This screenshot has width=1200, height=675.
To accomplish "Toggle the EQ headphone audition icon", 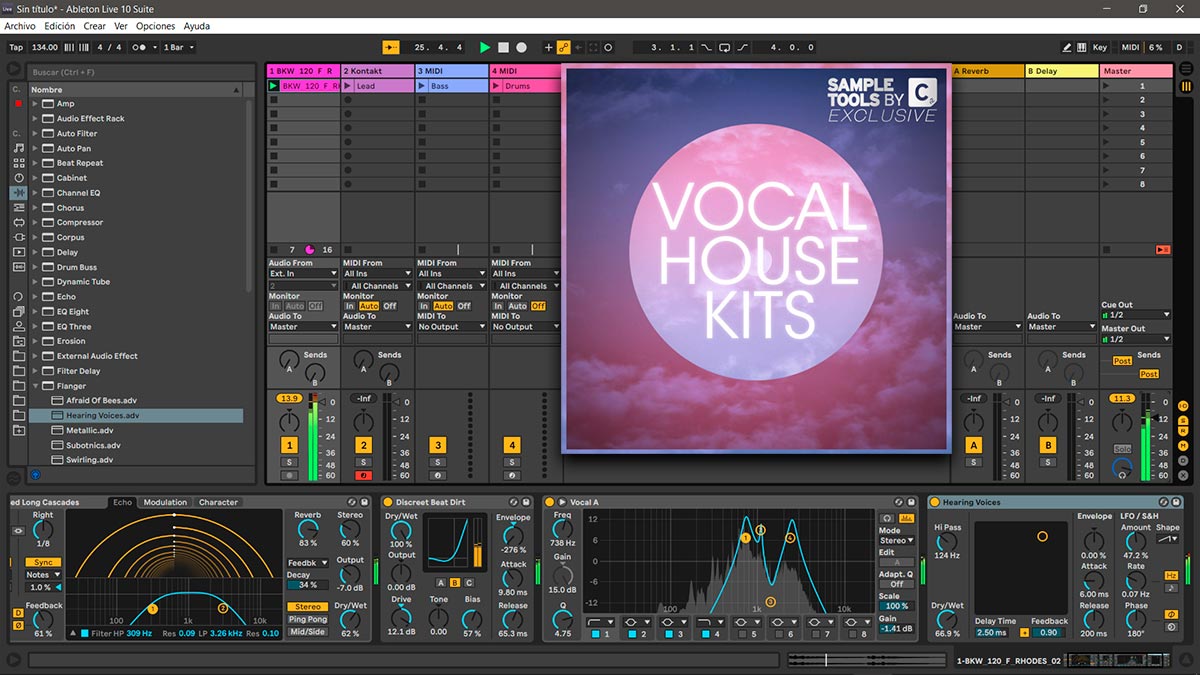I will tap(887, 517).
